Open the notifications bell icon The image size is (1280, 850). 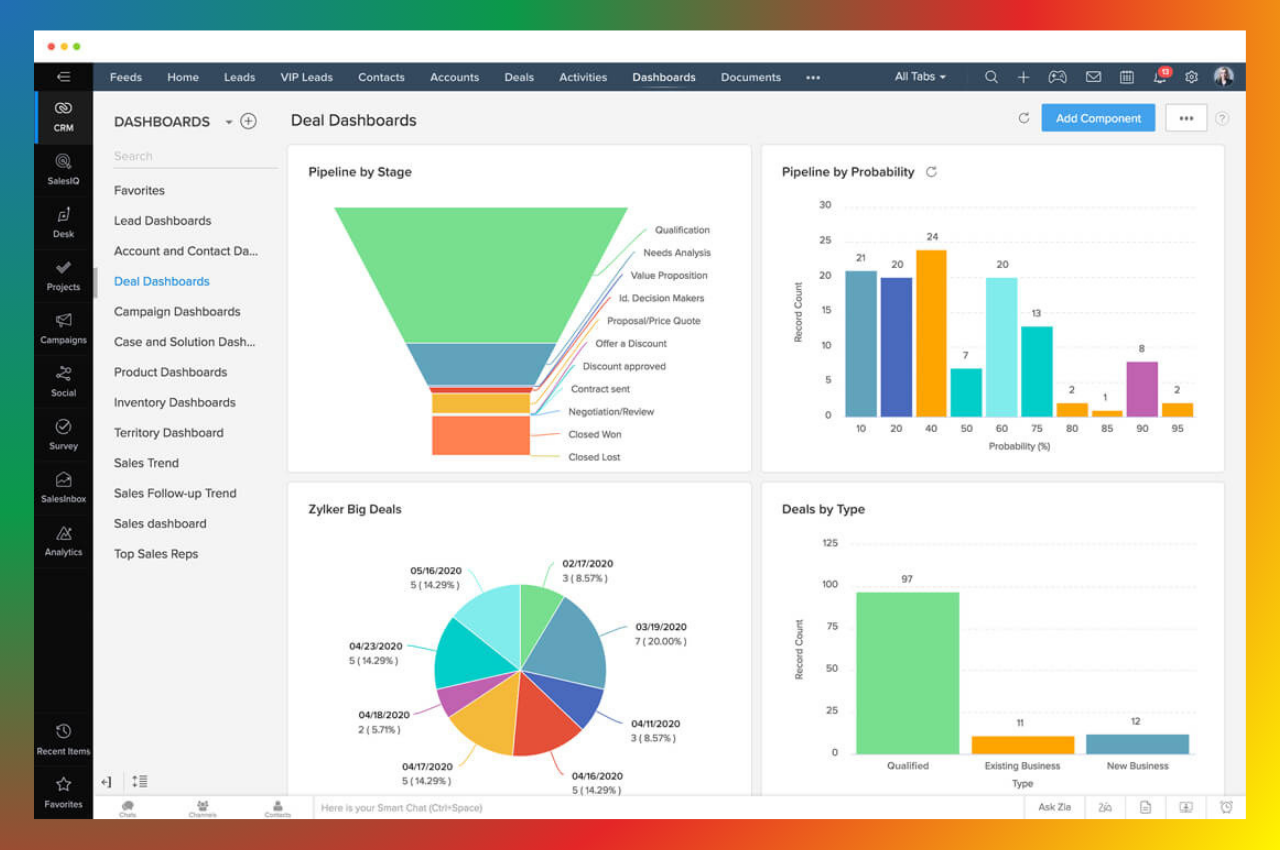(x=1160, y=77)
